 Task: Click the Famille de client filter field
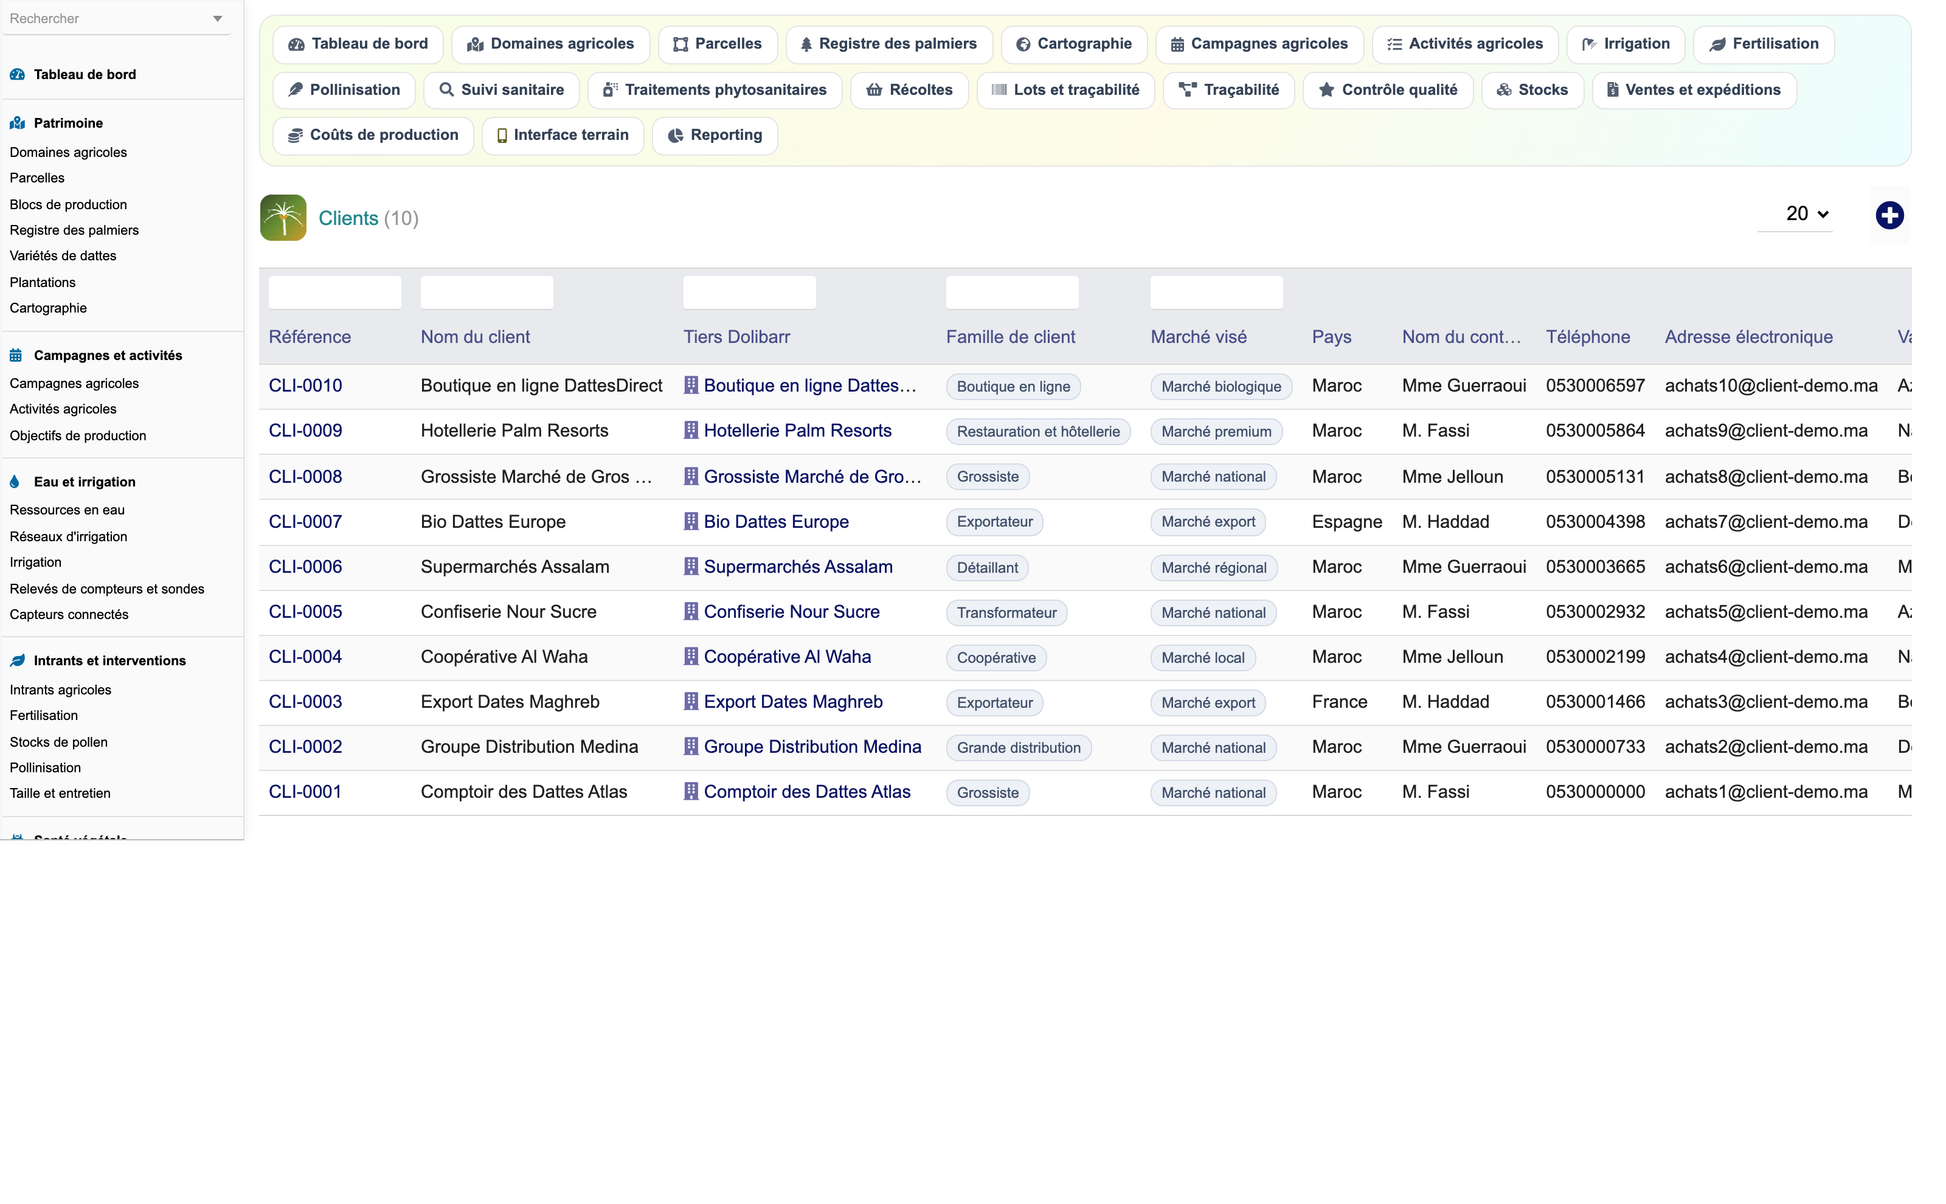click(1013, 292)
